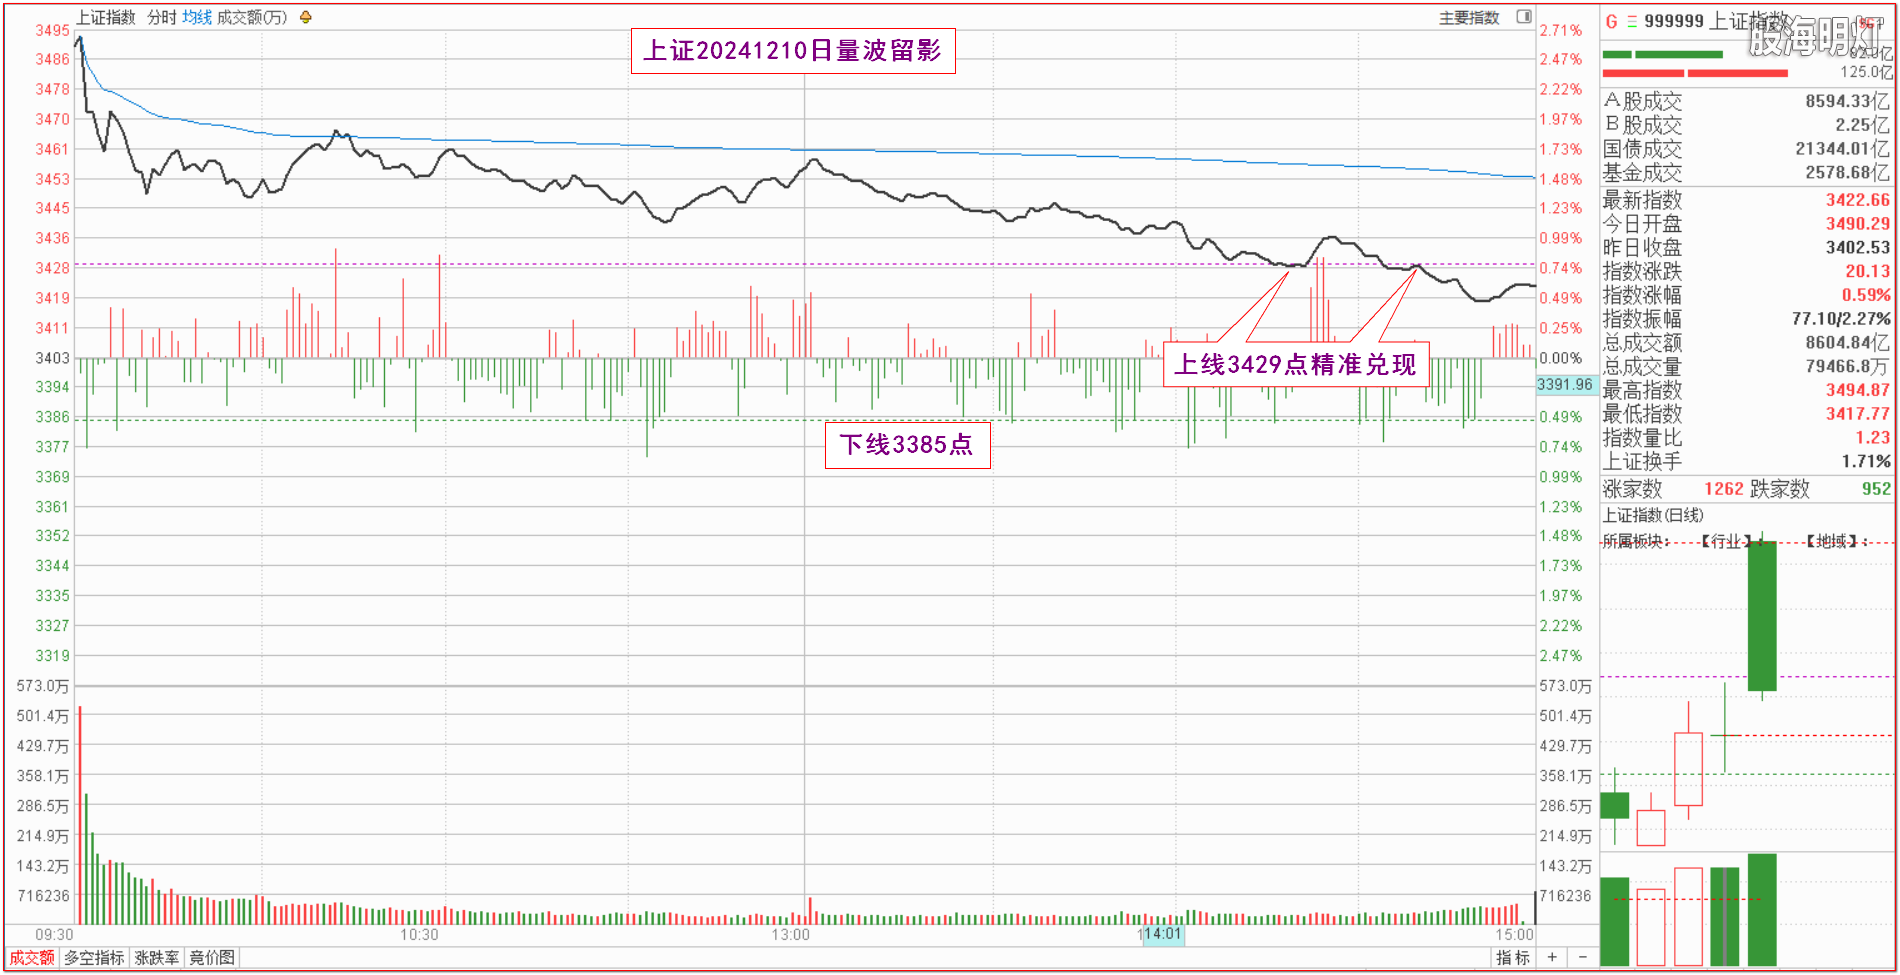
Task: Select the 指数振幅 value 77.10/2.27%
Action: pyautogui.click(x=1841, y=319)
